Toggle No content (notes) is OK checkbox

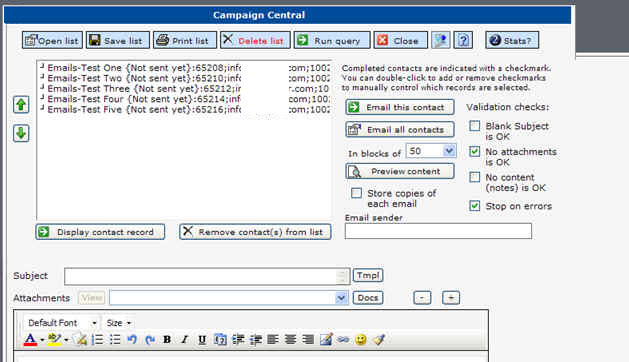pyautogui.click(x=475, y=177)
